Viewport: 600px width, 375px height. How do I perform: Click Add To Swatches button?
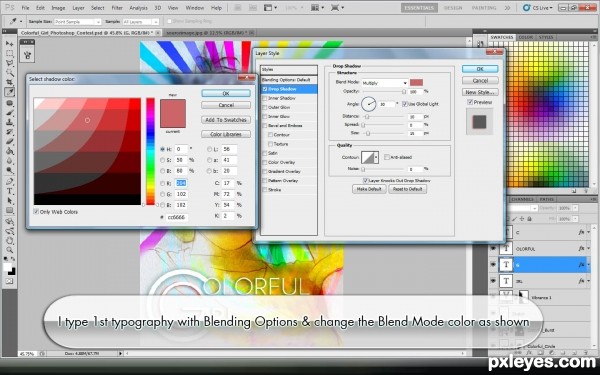tap(226, 120)
